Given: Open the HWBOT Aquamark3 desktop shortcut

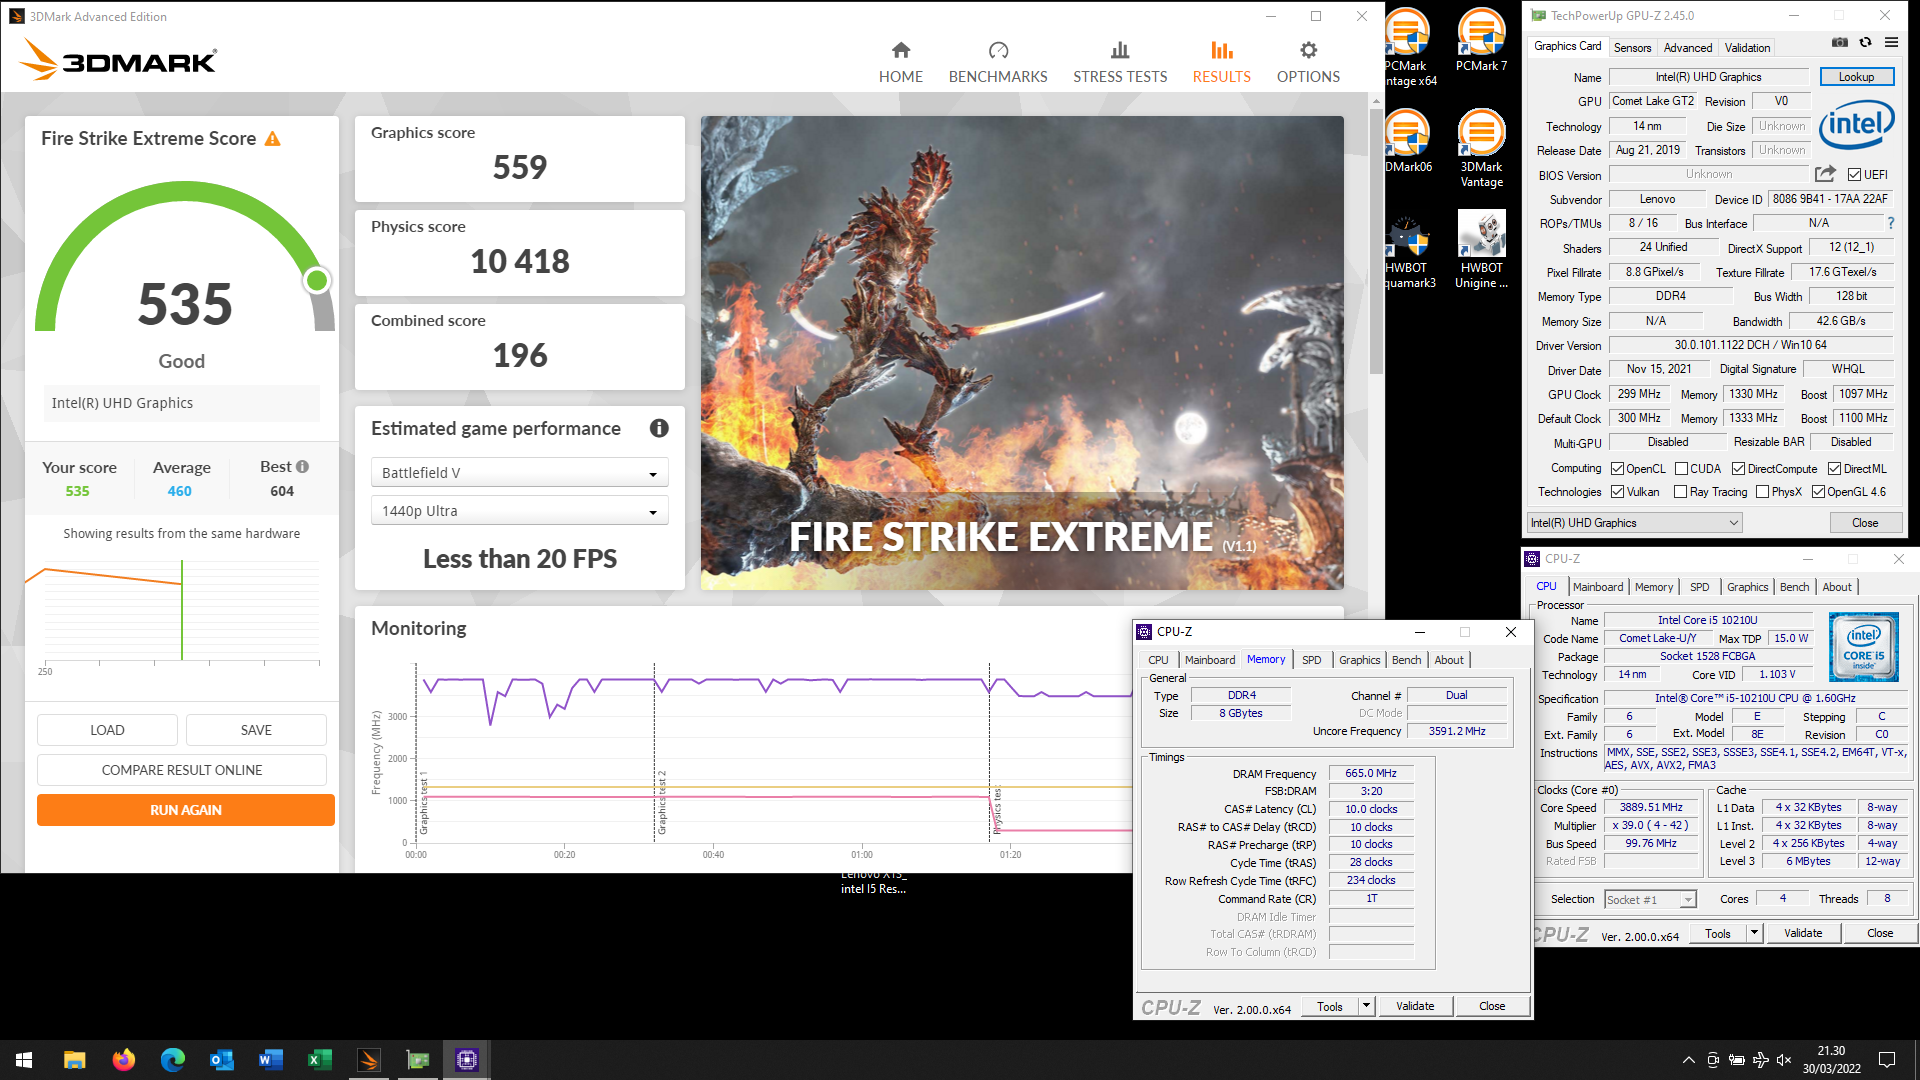Looking at the screenshot, I should pyautogui.click(x=1408, y=250).
